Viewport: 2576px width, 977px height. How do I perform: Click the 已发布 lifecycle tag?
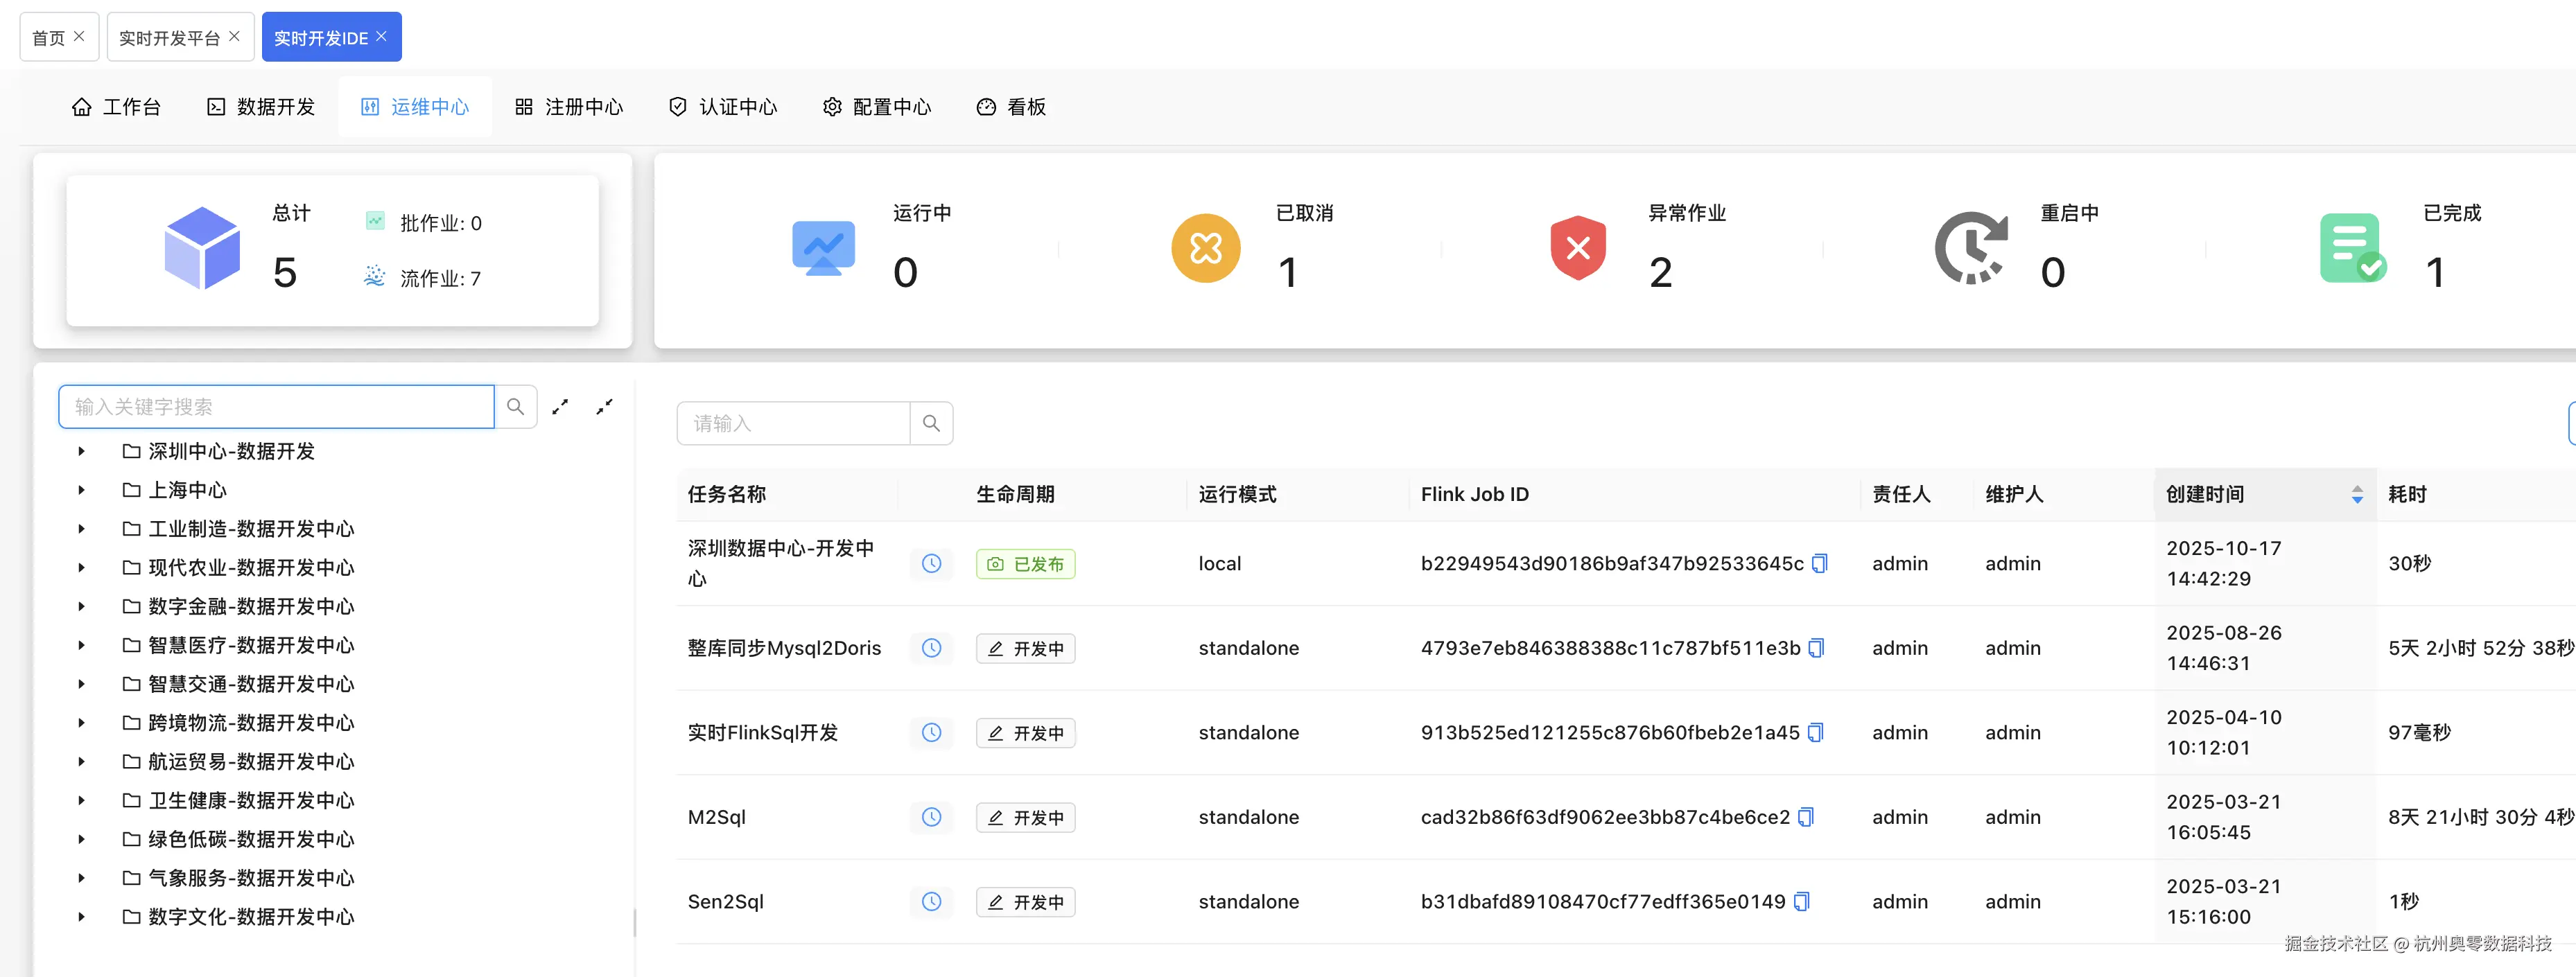tap(1025, 564)
